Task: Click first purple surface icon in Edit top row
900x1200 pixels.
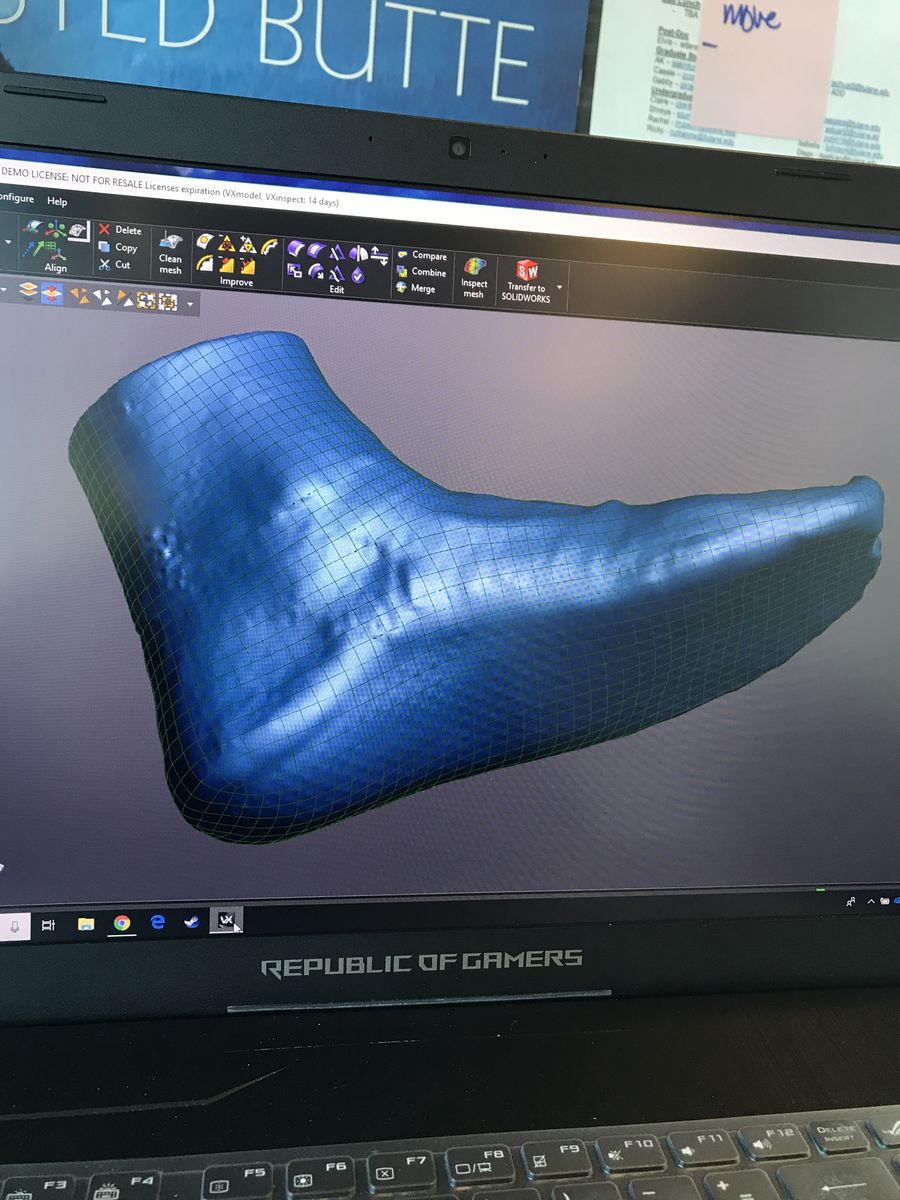Action: [x=296, y=248]
